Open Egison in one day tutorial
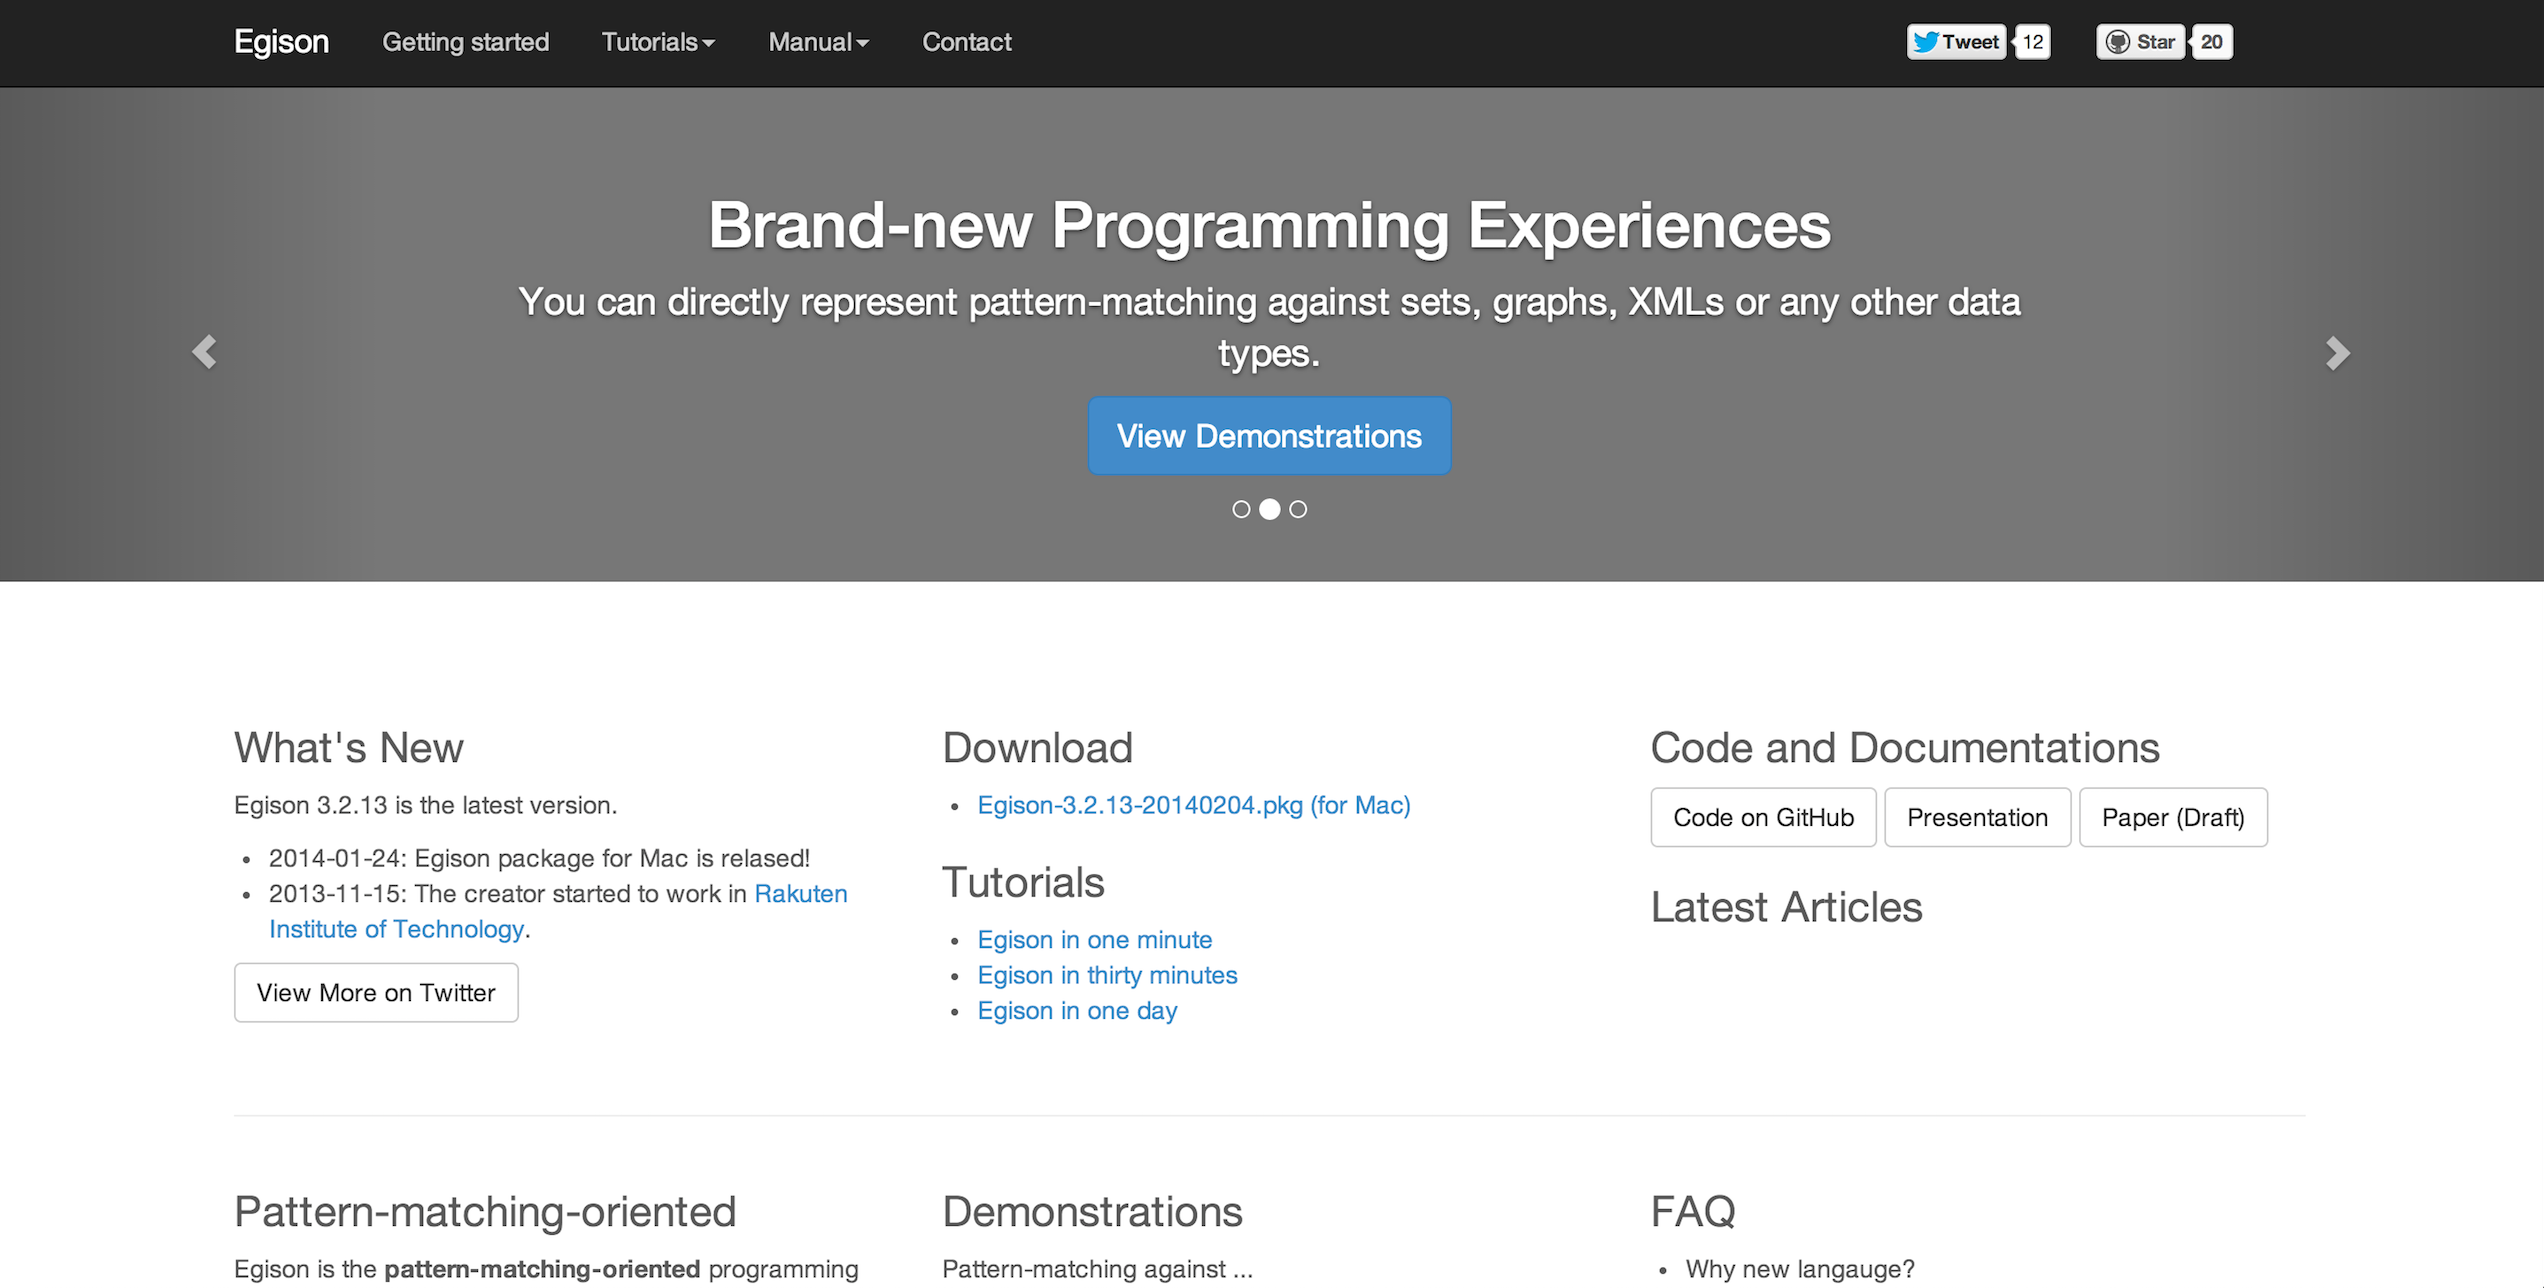2544x1288 pixels. [x=1077, y=1011]
